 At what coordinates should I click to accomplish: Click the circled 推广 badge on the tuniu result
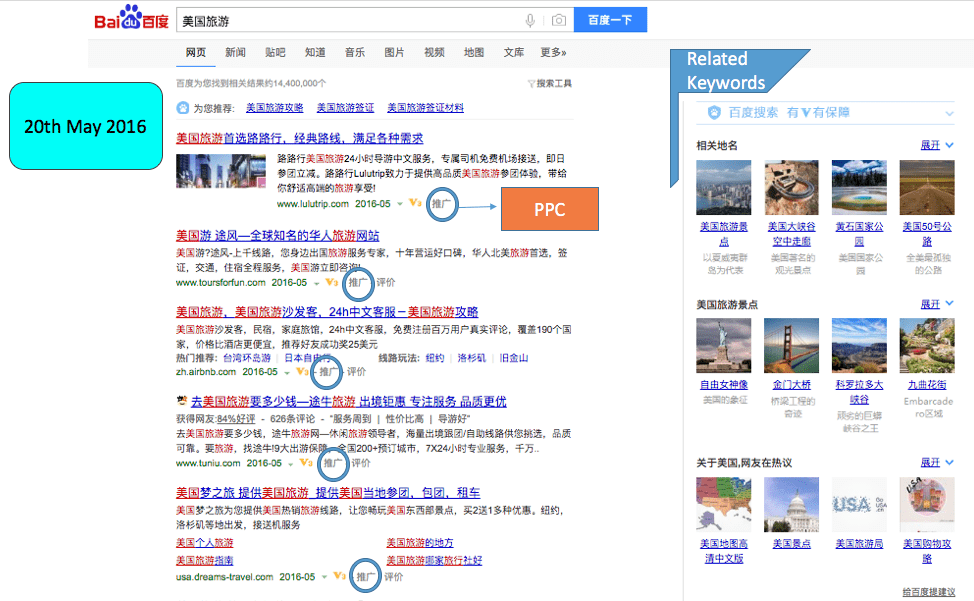click(333, 464)
